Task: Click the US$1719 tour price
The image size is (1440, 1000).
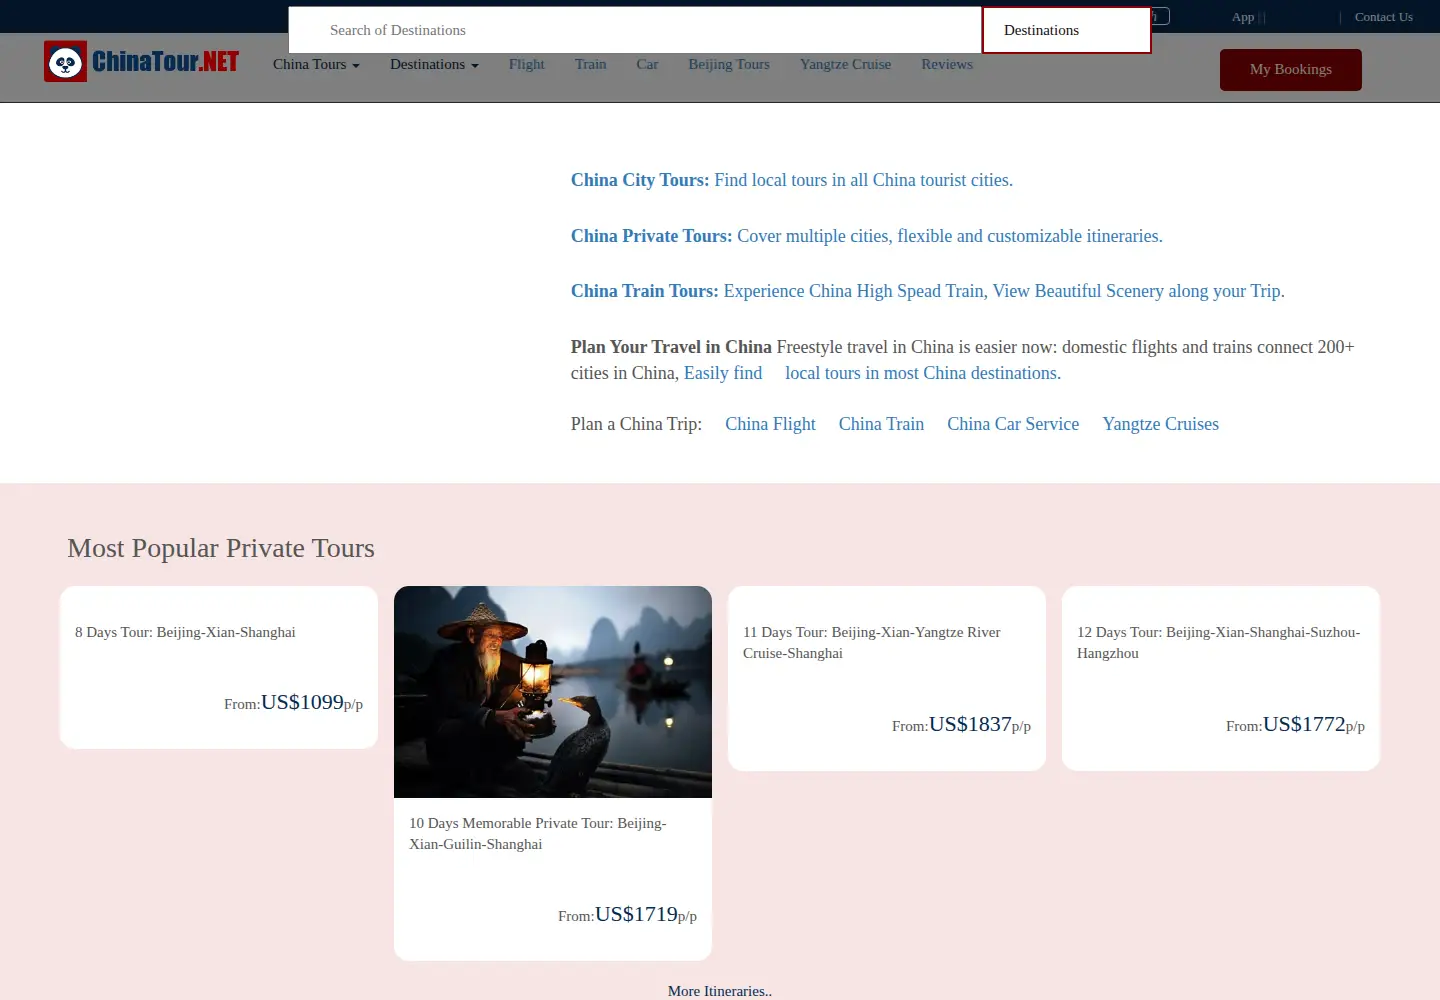Action: [636, 914]
